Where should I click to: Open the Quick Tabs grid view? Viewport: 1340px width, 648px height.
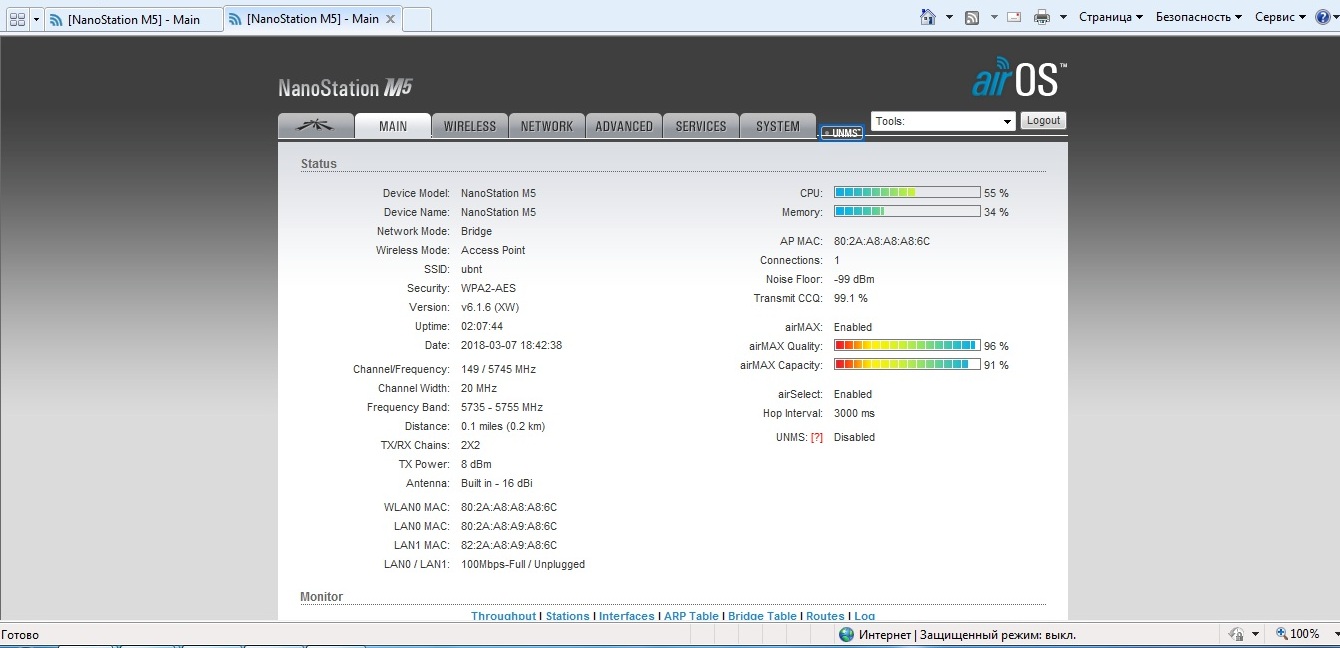17,19
